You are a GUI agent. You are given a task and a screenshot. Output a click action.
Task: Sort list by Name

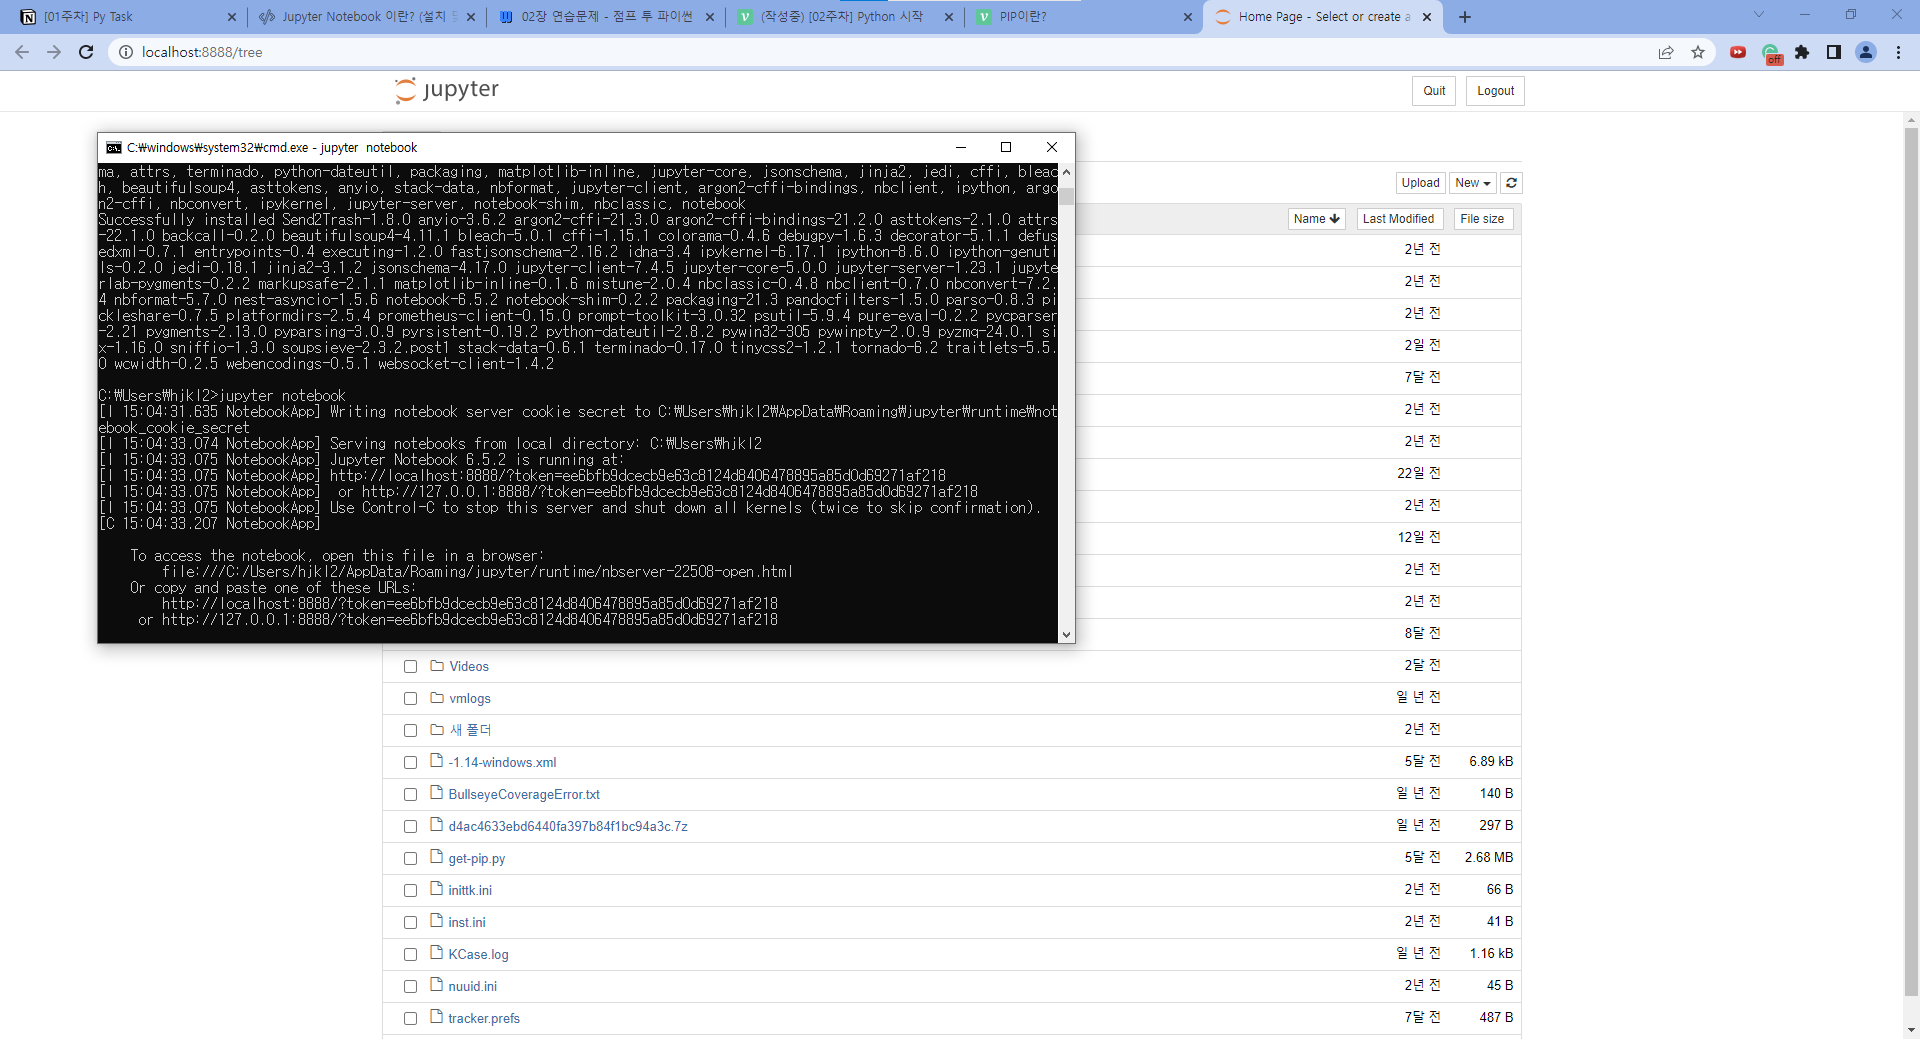[1316, 219]
